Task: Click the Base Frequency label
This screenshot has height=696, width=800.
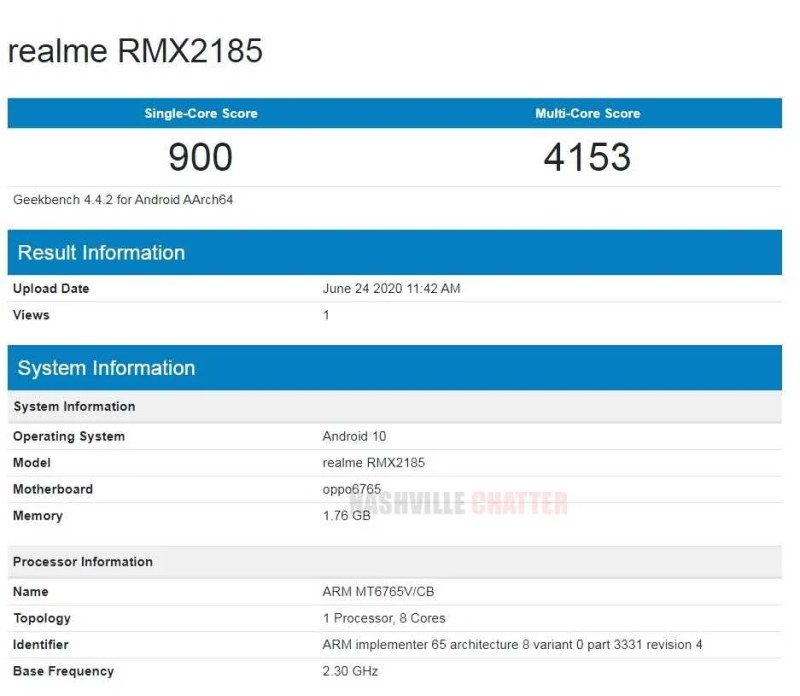Action: point(63,672)
